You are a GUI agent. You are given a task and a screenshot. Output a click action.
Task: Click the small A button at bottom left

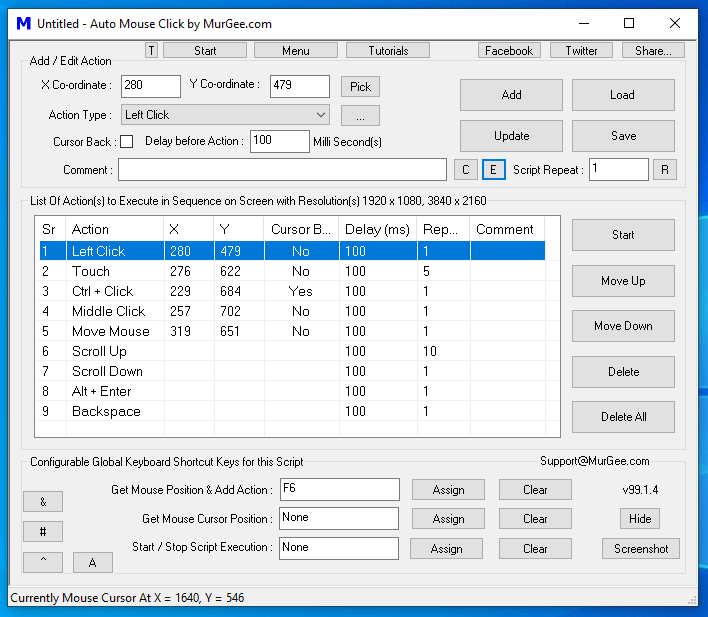[92, 562]
